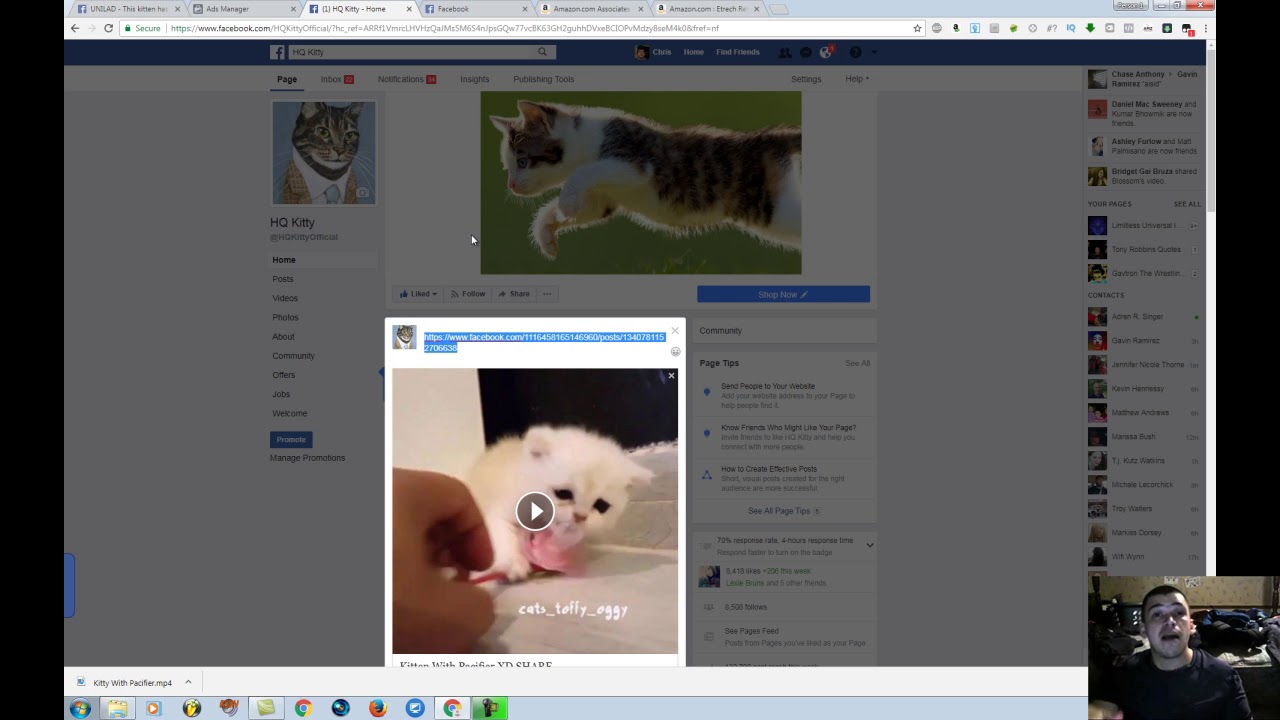
Task: Click the Shop Now button
Action: pos(783,294)
